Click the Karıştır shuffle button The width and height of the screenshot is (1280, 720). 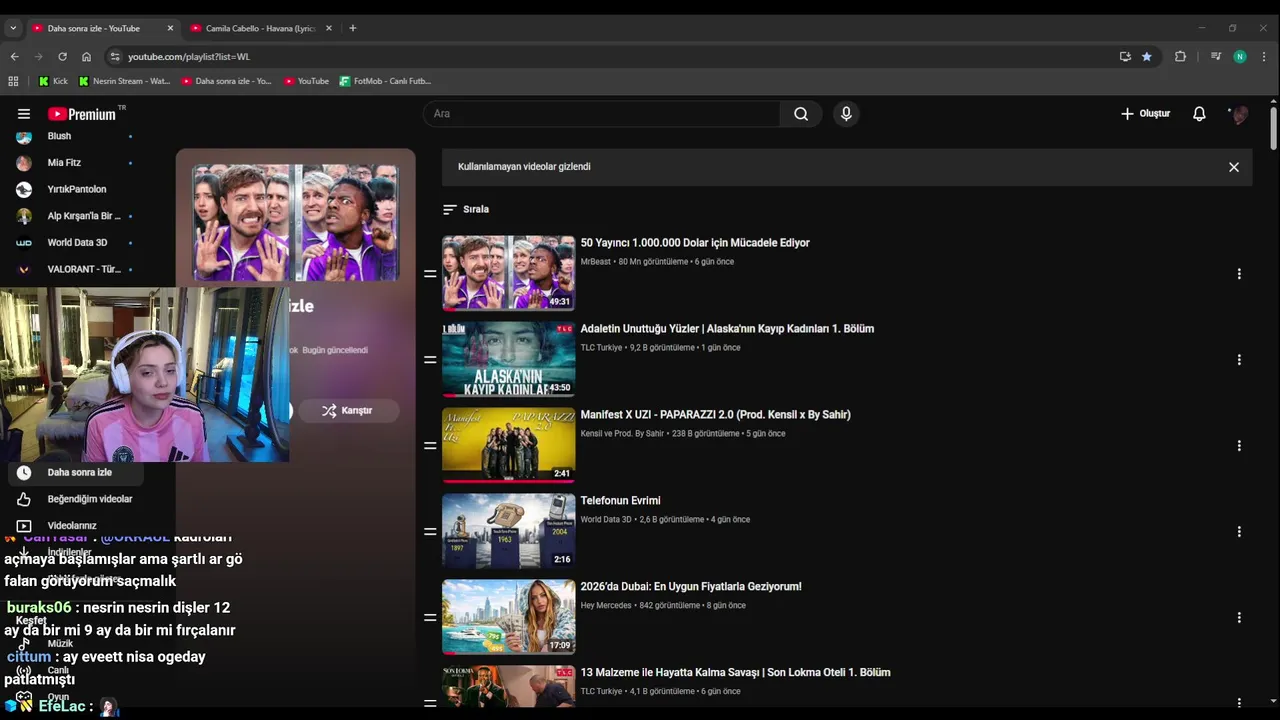(x=348, y=411)
